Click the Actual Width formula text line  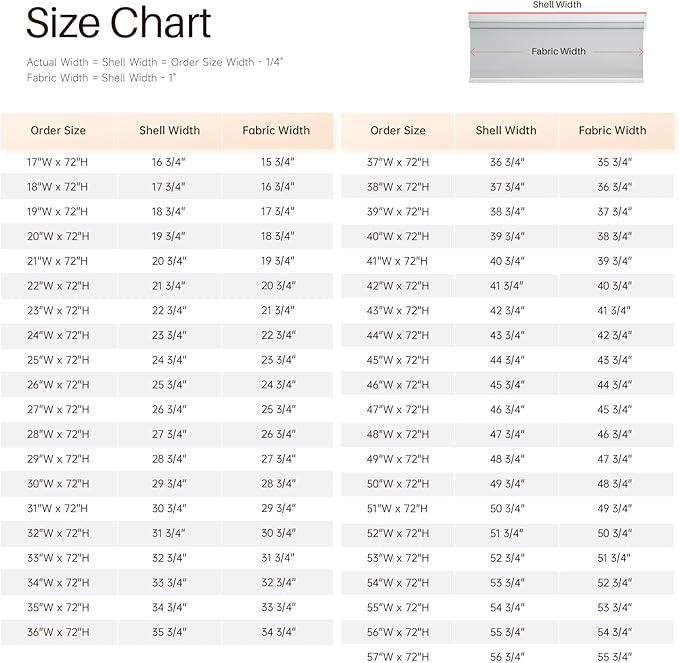pyautogui.click(x=155, y=62)
